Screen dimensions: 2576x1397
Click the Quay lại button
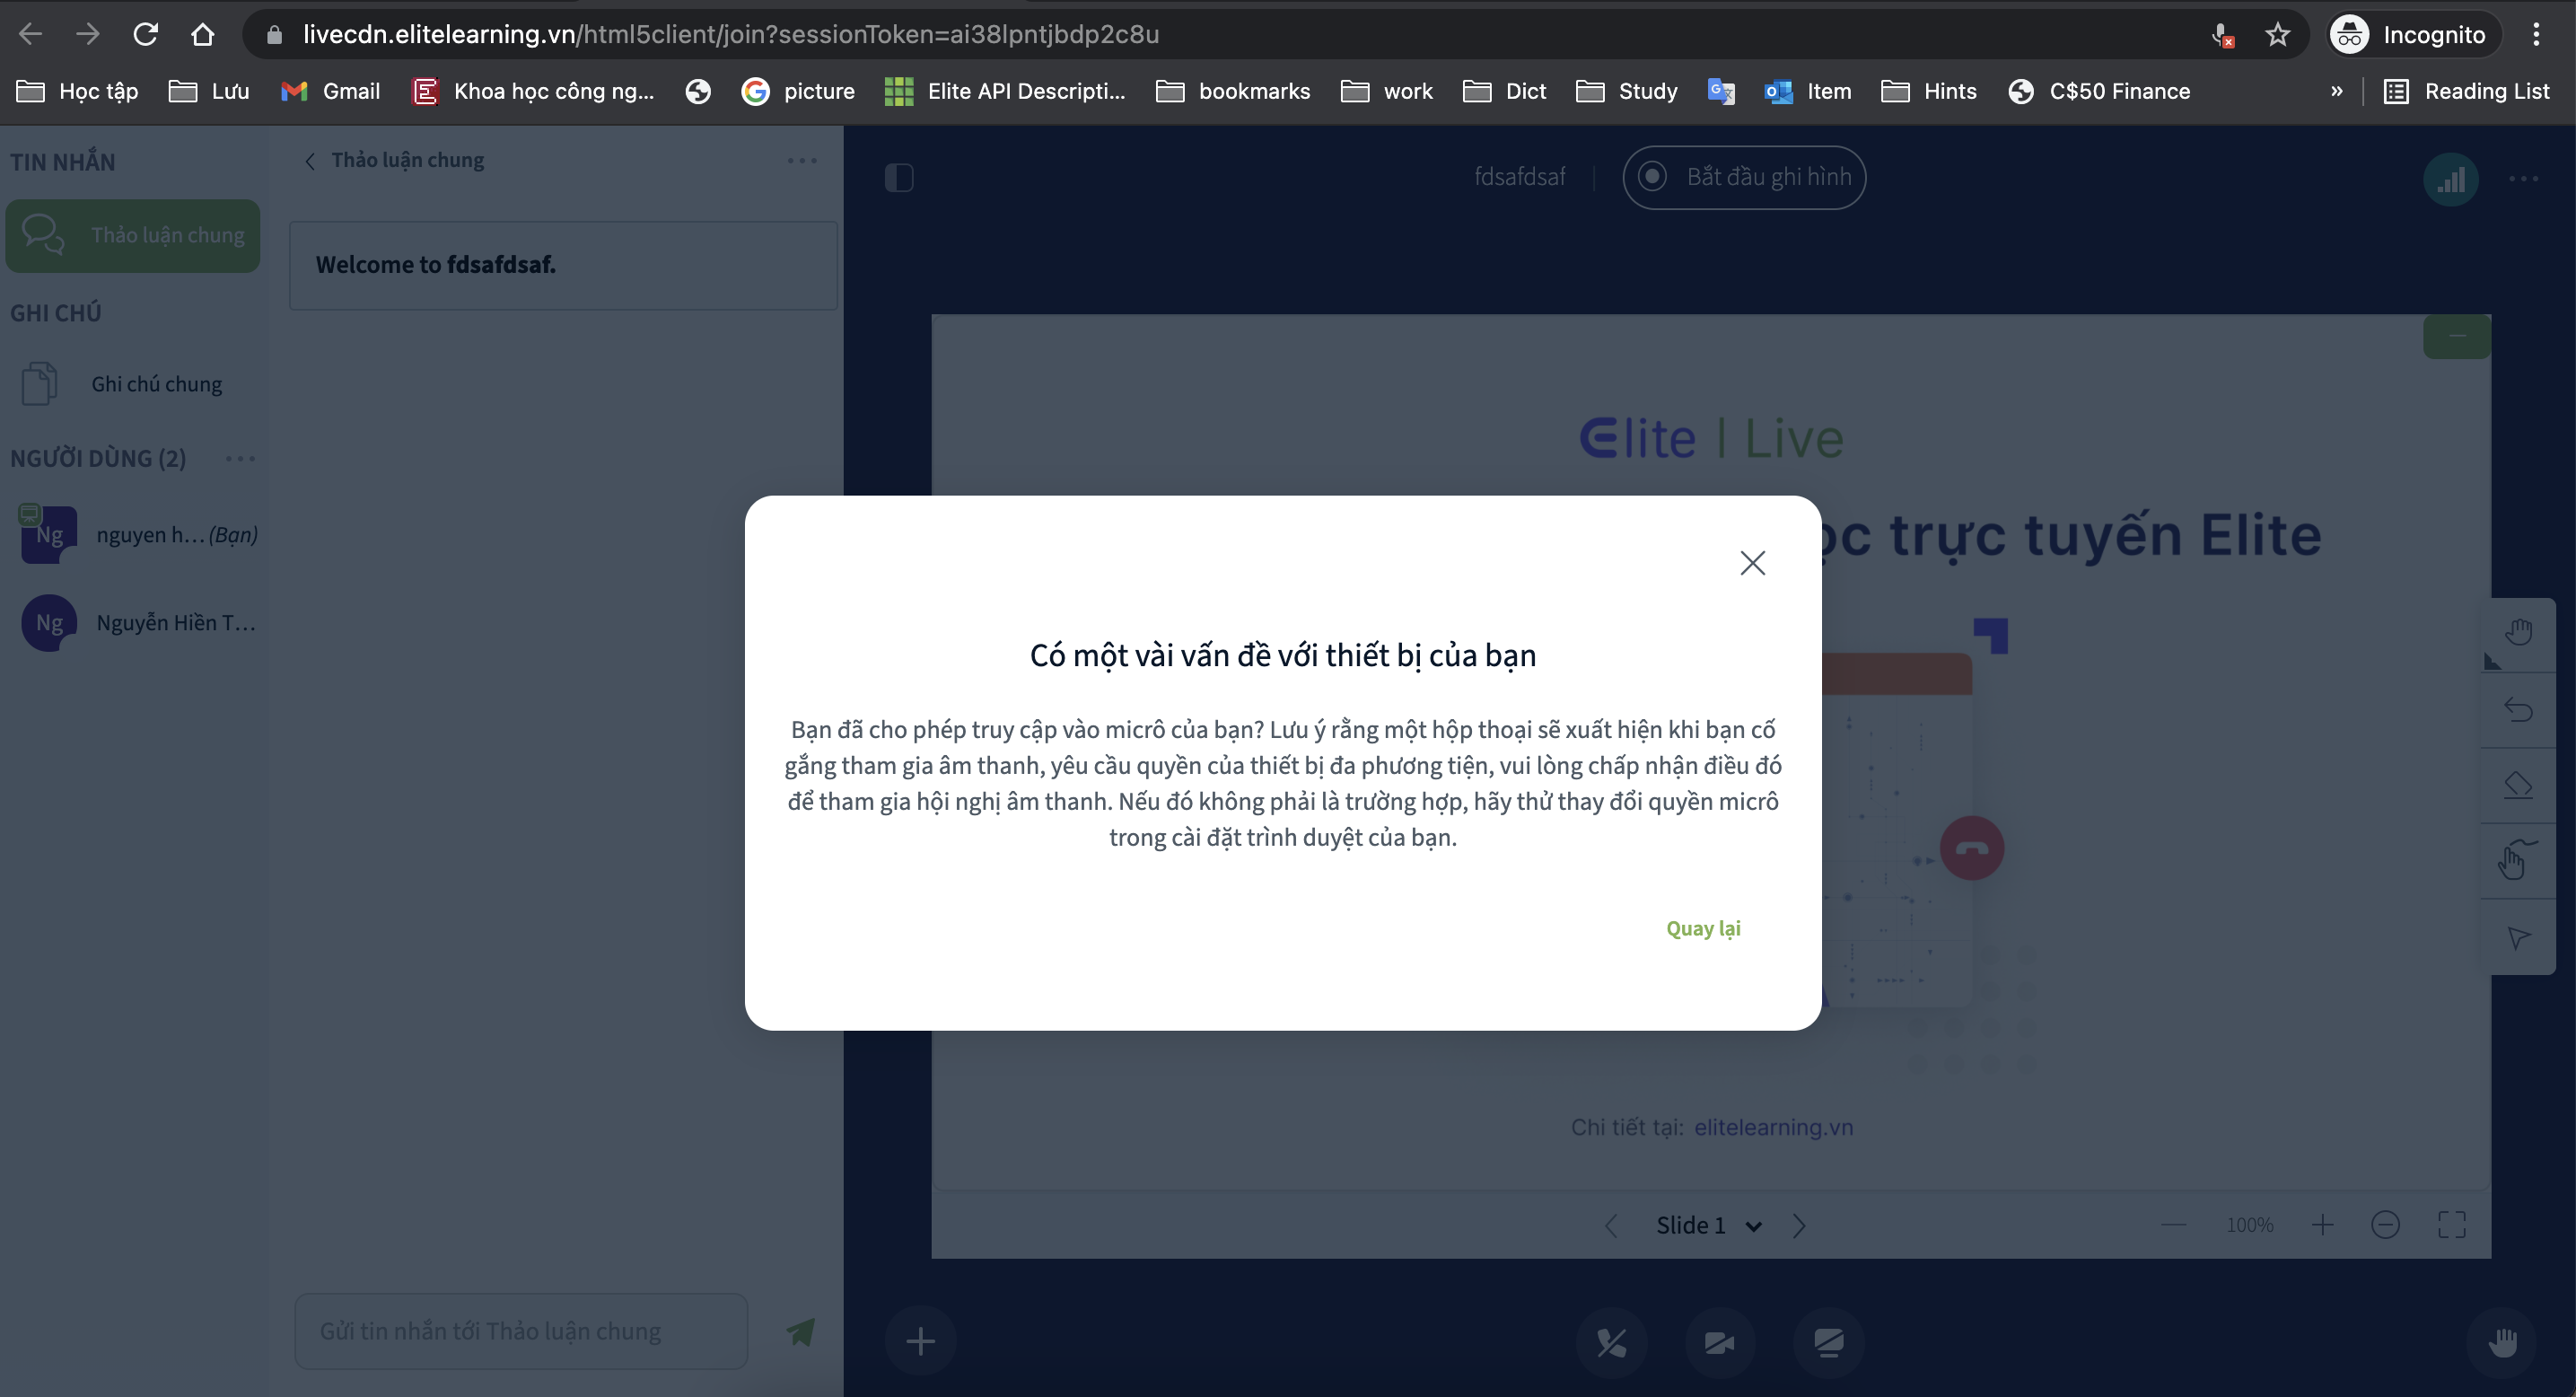1702,928
